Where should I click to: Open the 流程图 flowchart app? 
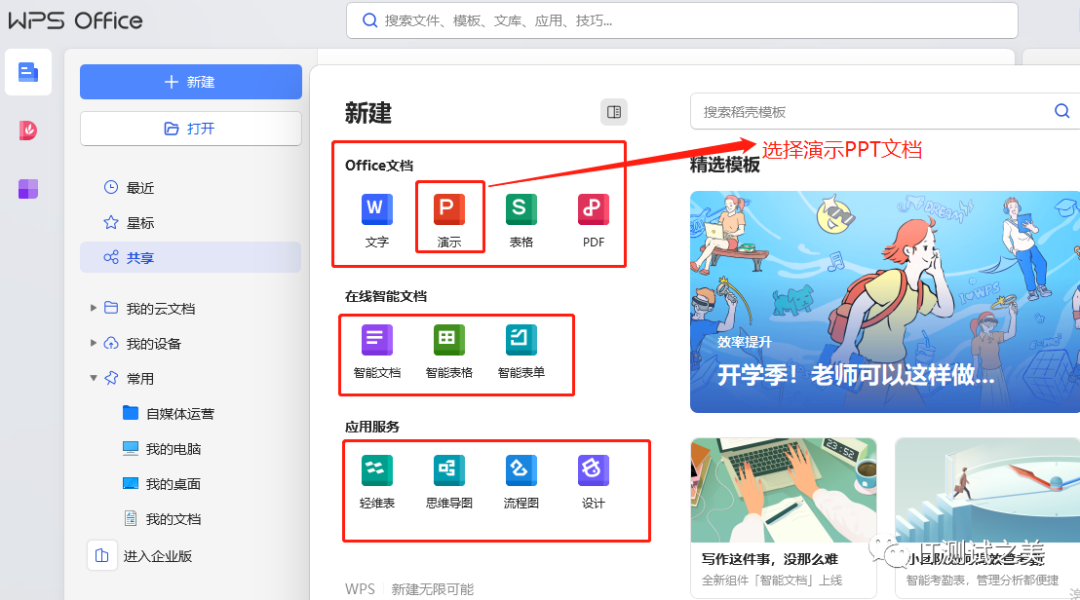(521, 471)
